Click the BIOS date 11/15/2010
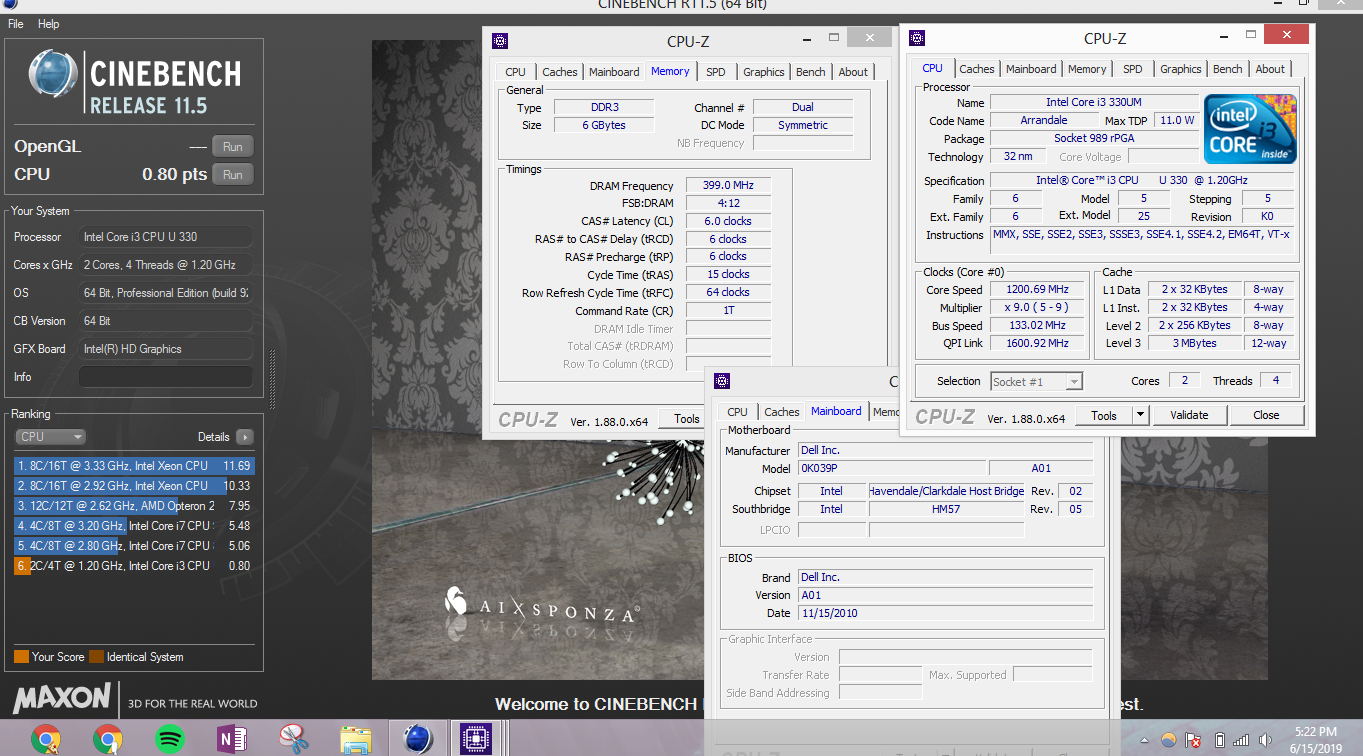The height and width of the screenshot is (756, 1363). [x=945, y=613]
